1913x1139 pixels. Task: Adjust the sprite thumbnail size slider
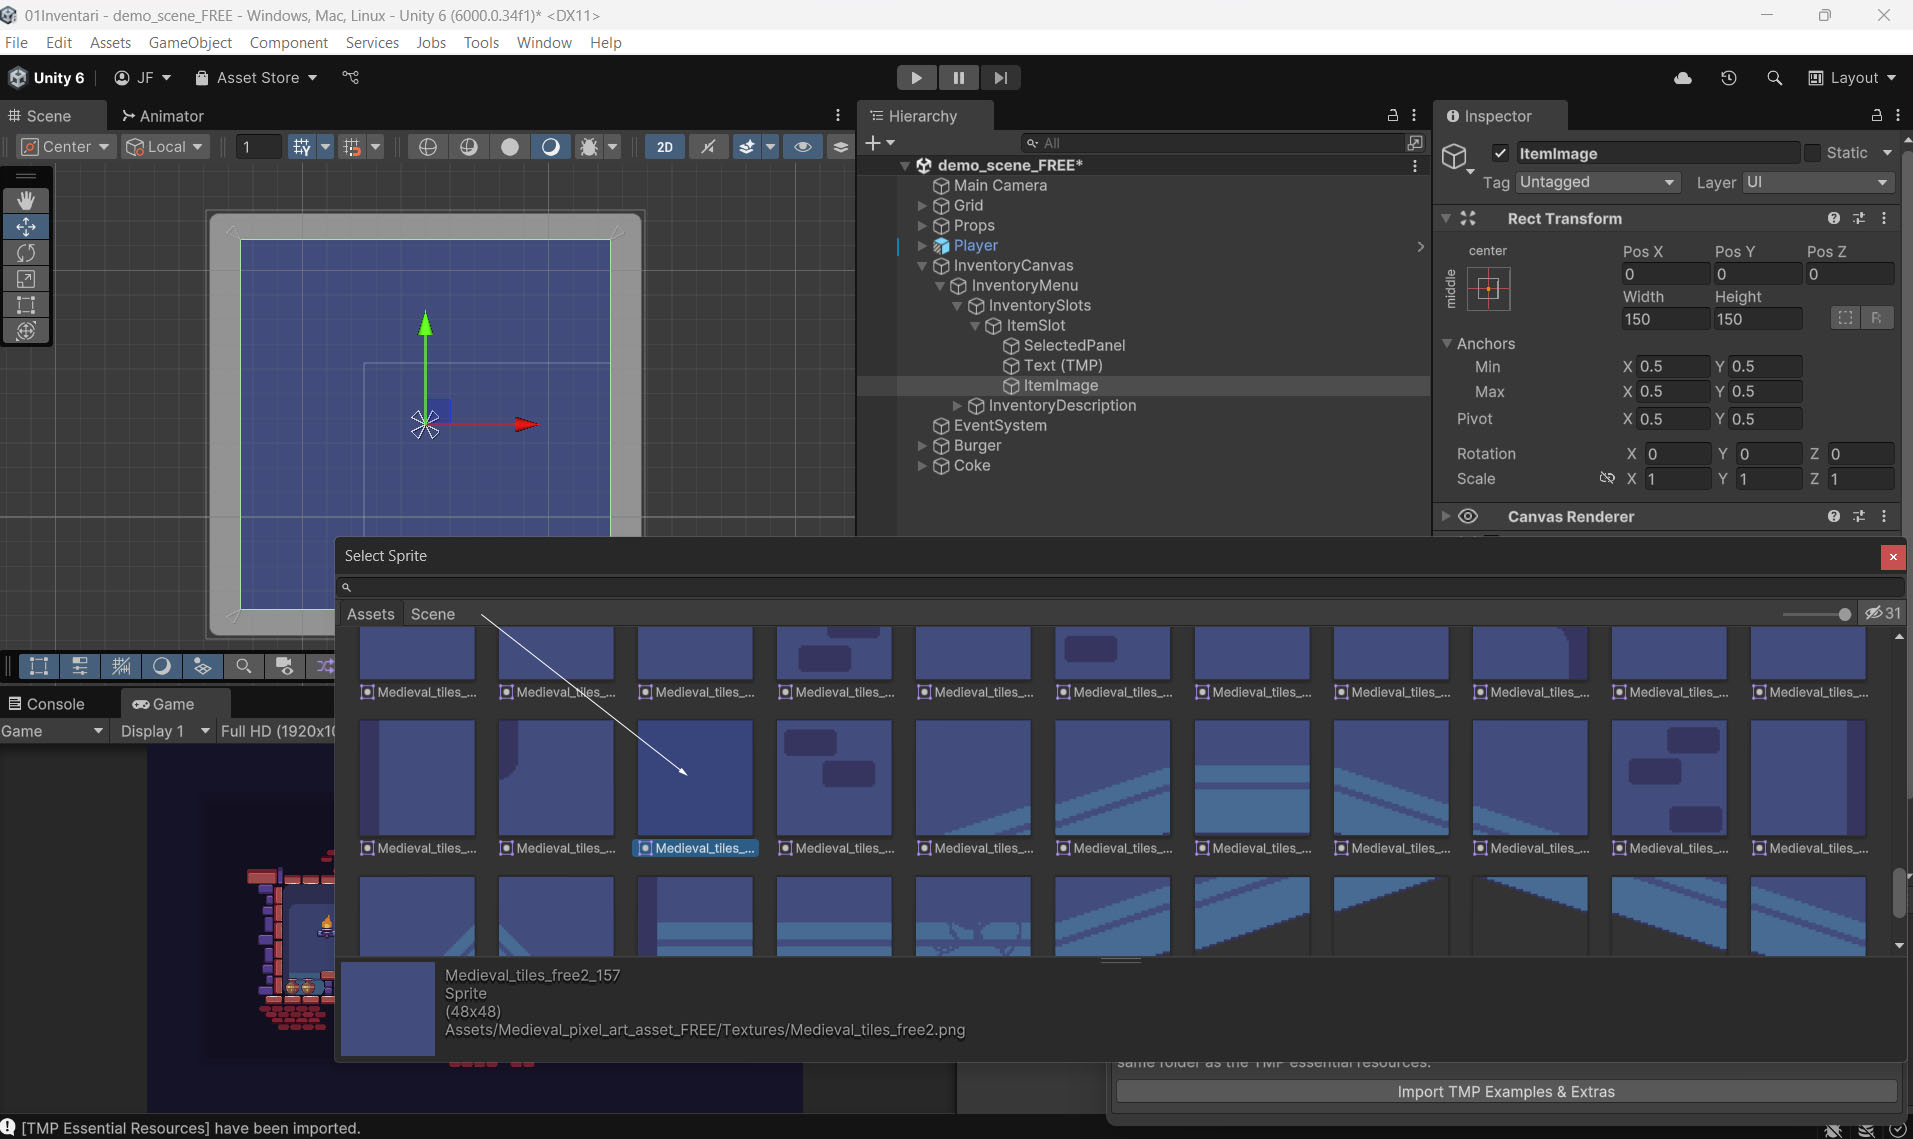tap(1843, 614)
